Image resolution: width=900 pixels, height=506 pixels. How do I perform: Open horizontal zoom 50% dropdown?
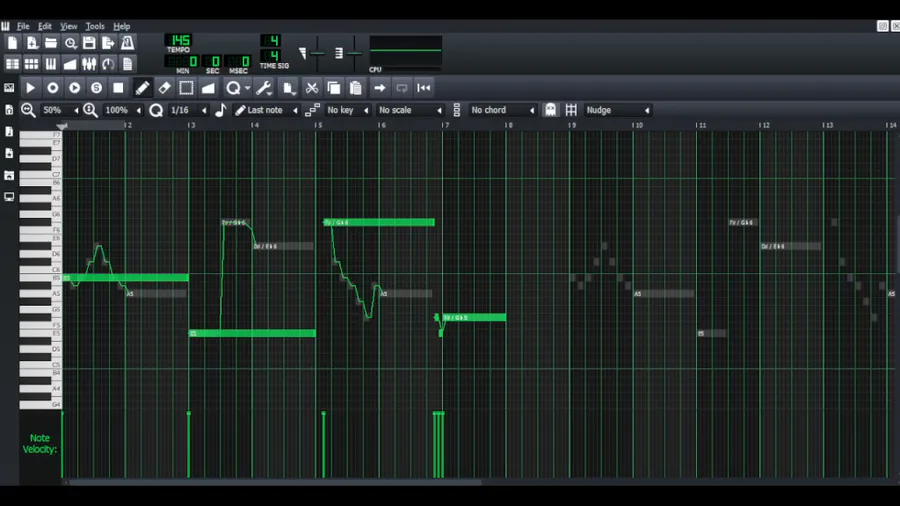pos(60,110)
